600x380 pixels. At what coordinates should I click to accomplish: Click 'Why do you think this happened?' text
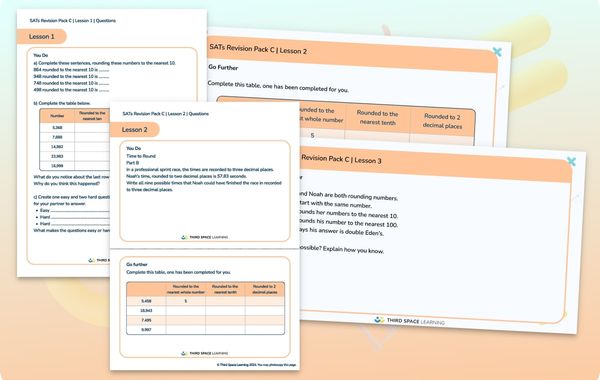tap(67, 184)
